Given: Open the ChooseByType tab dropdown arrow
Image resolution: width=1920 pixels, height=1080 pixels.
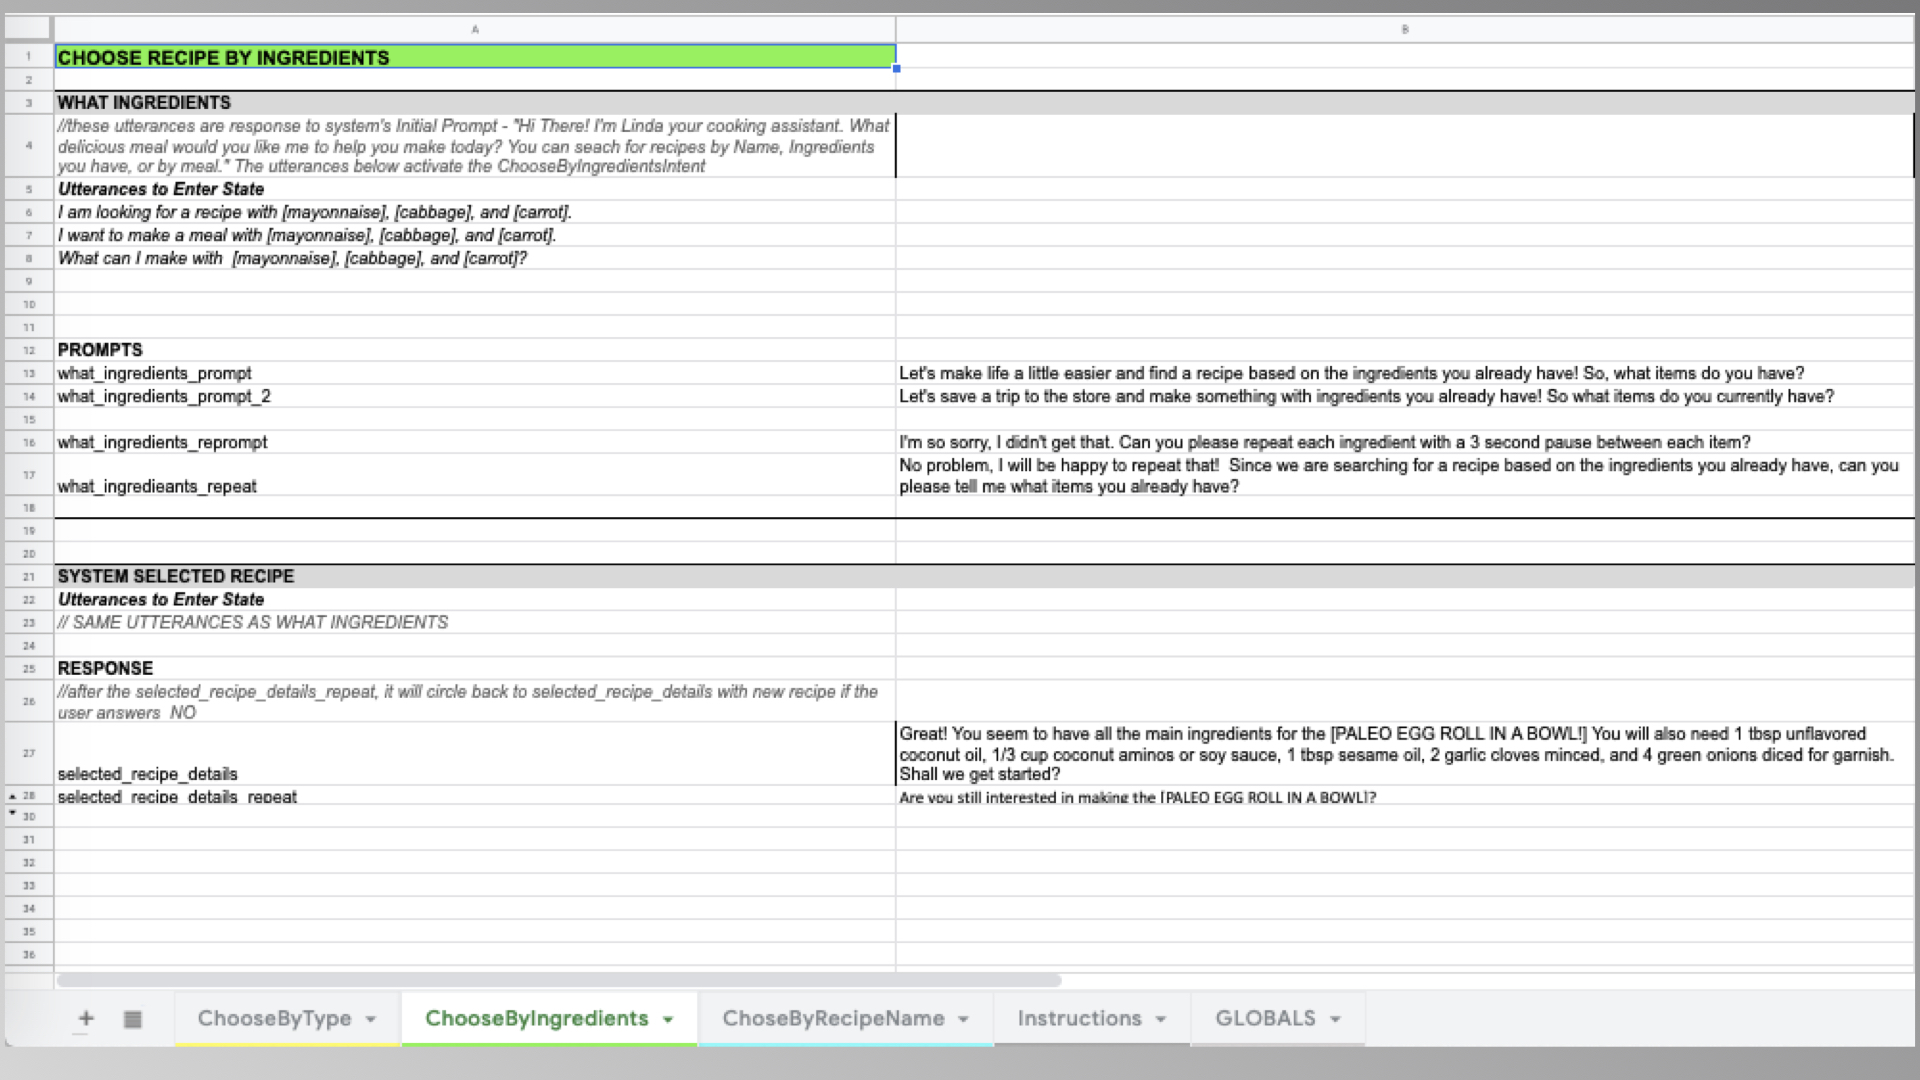Looking at the screenshot, I should (x=371, y=1019).
